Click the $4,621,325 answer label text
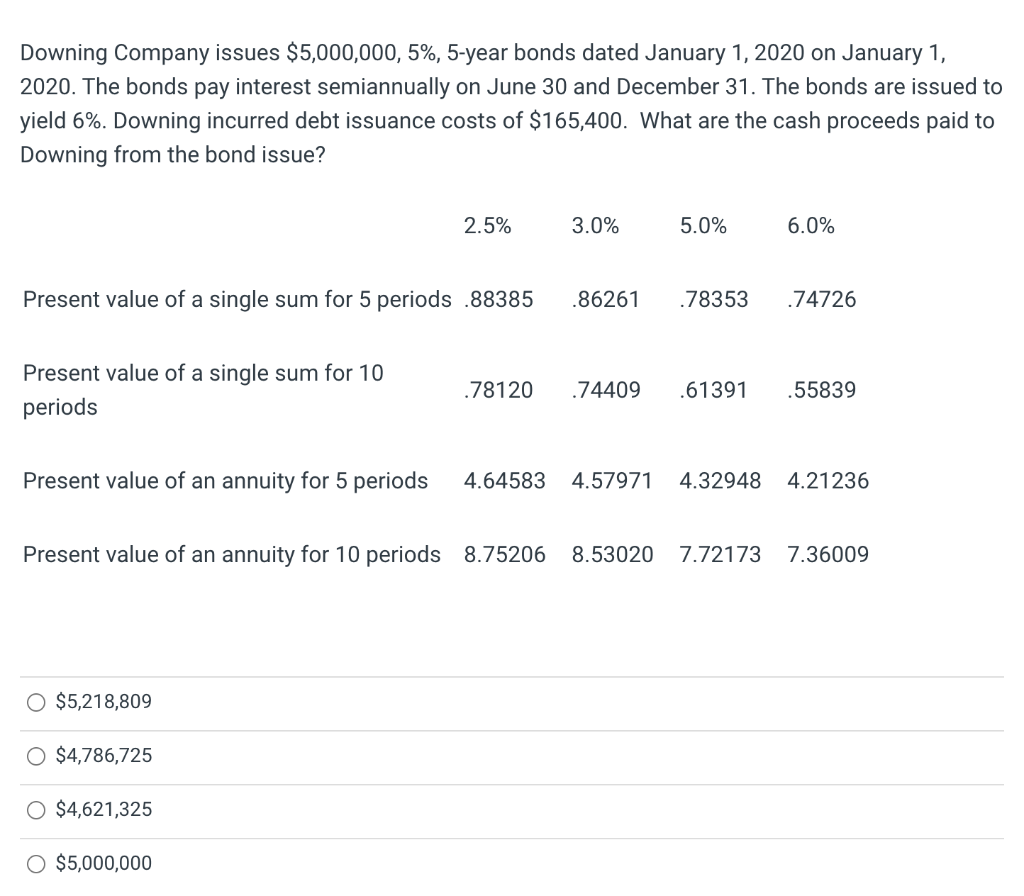Viewport: 1024px width, 896px height. [x=102, y=810]
